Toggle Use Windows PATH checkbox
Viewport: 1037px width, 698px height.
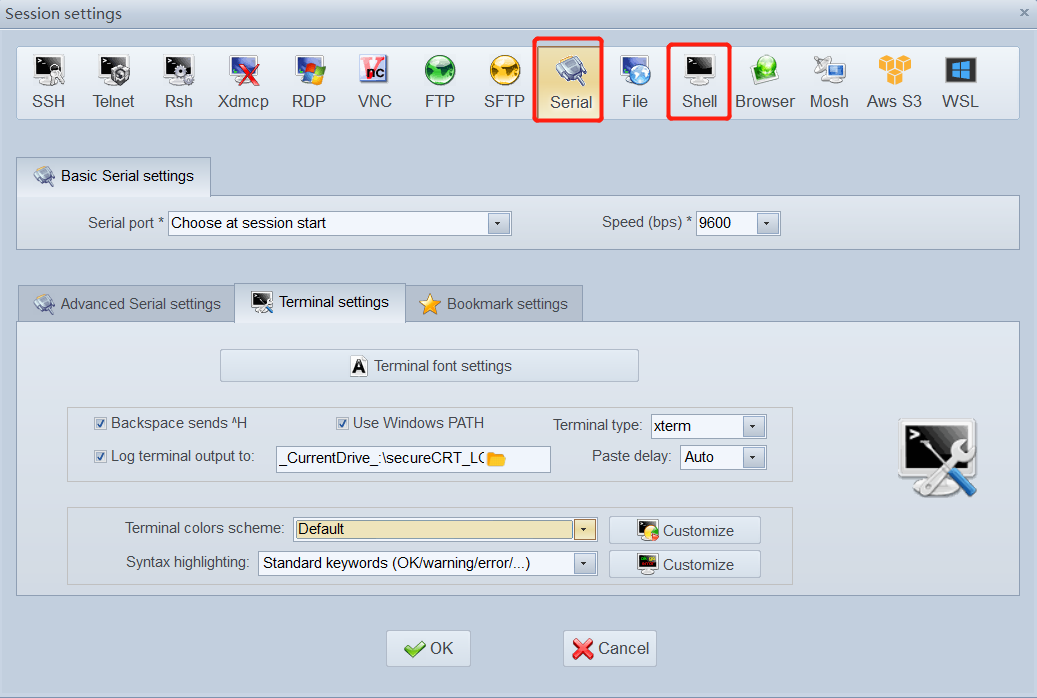(342, 423)
